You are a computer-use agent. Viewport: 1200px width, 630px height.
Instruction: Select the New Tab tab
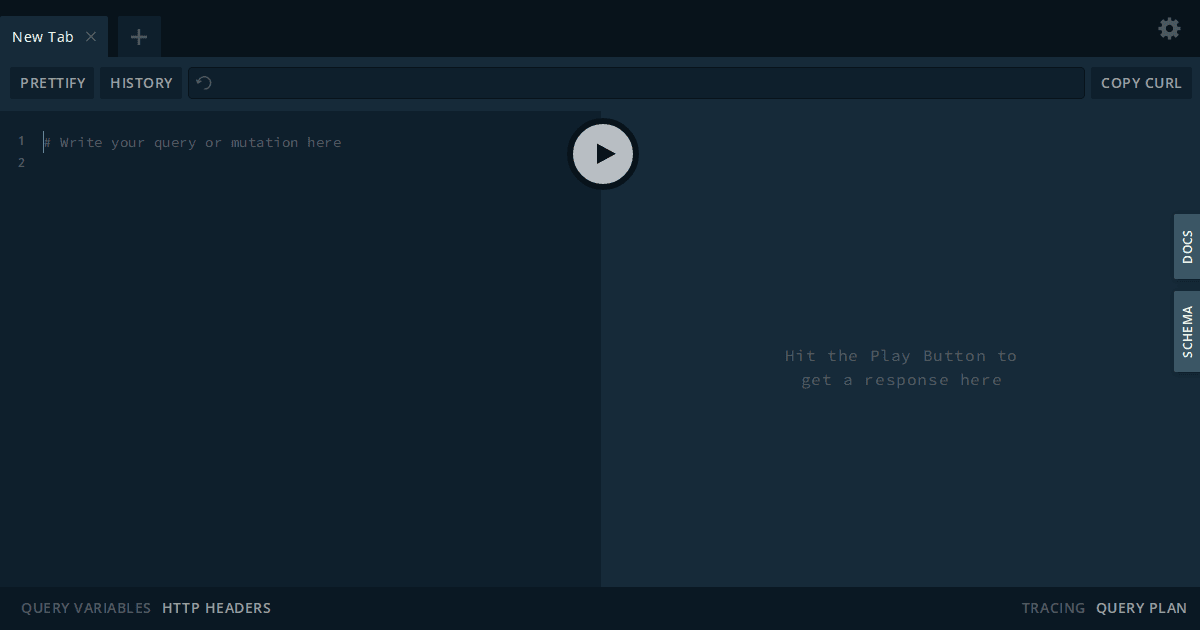pos(45,36)
